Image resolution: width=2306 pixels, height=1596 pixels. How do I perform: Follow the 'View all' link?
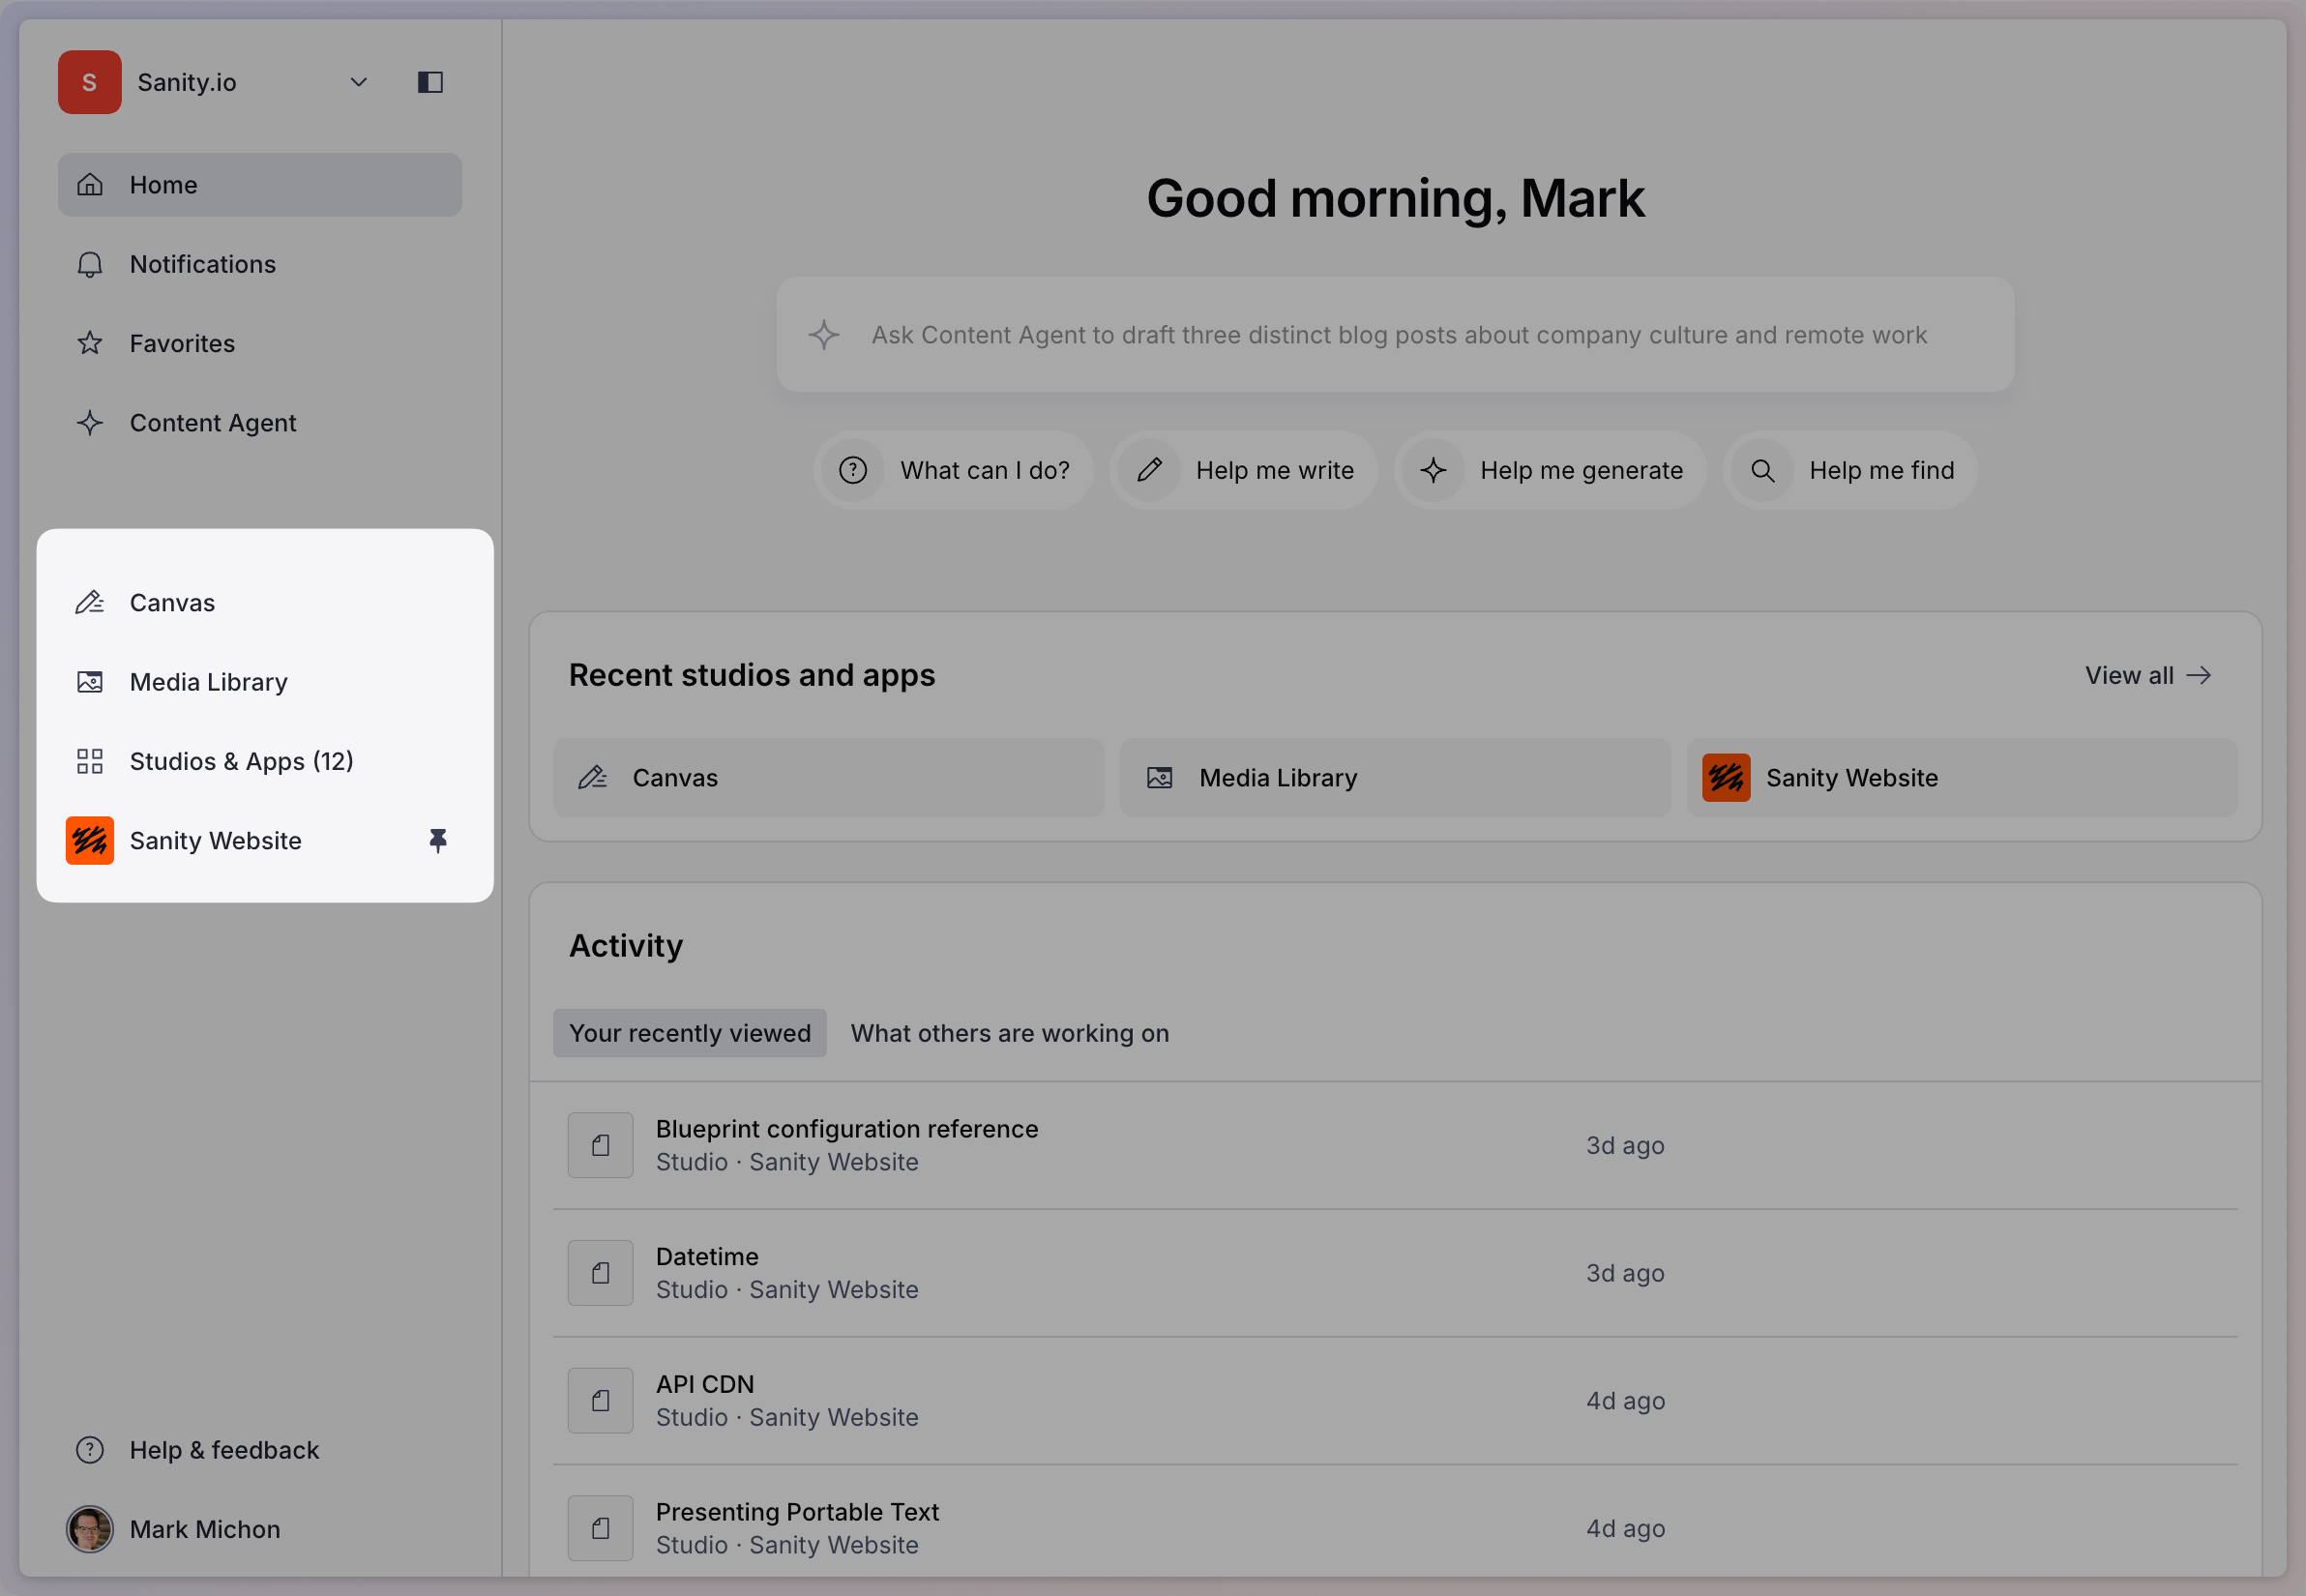point(2148,676)
